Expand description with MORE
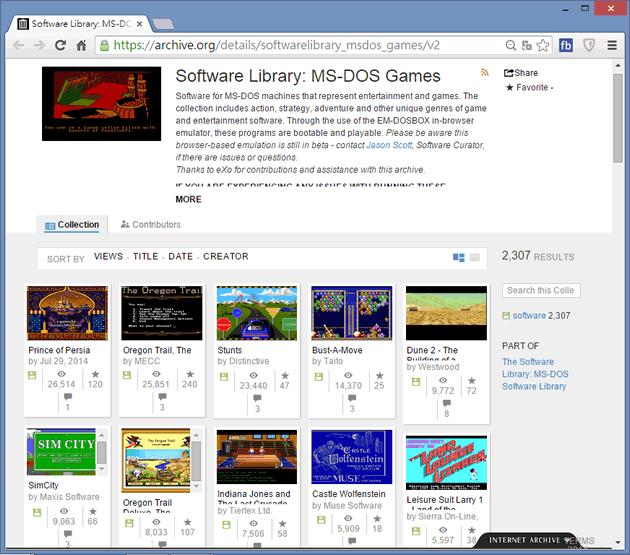Image resolution: width=630 pixels, height=555 pixels. point(188,199)
